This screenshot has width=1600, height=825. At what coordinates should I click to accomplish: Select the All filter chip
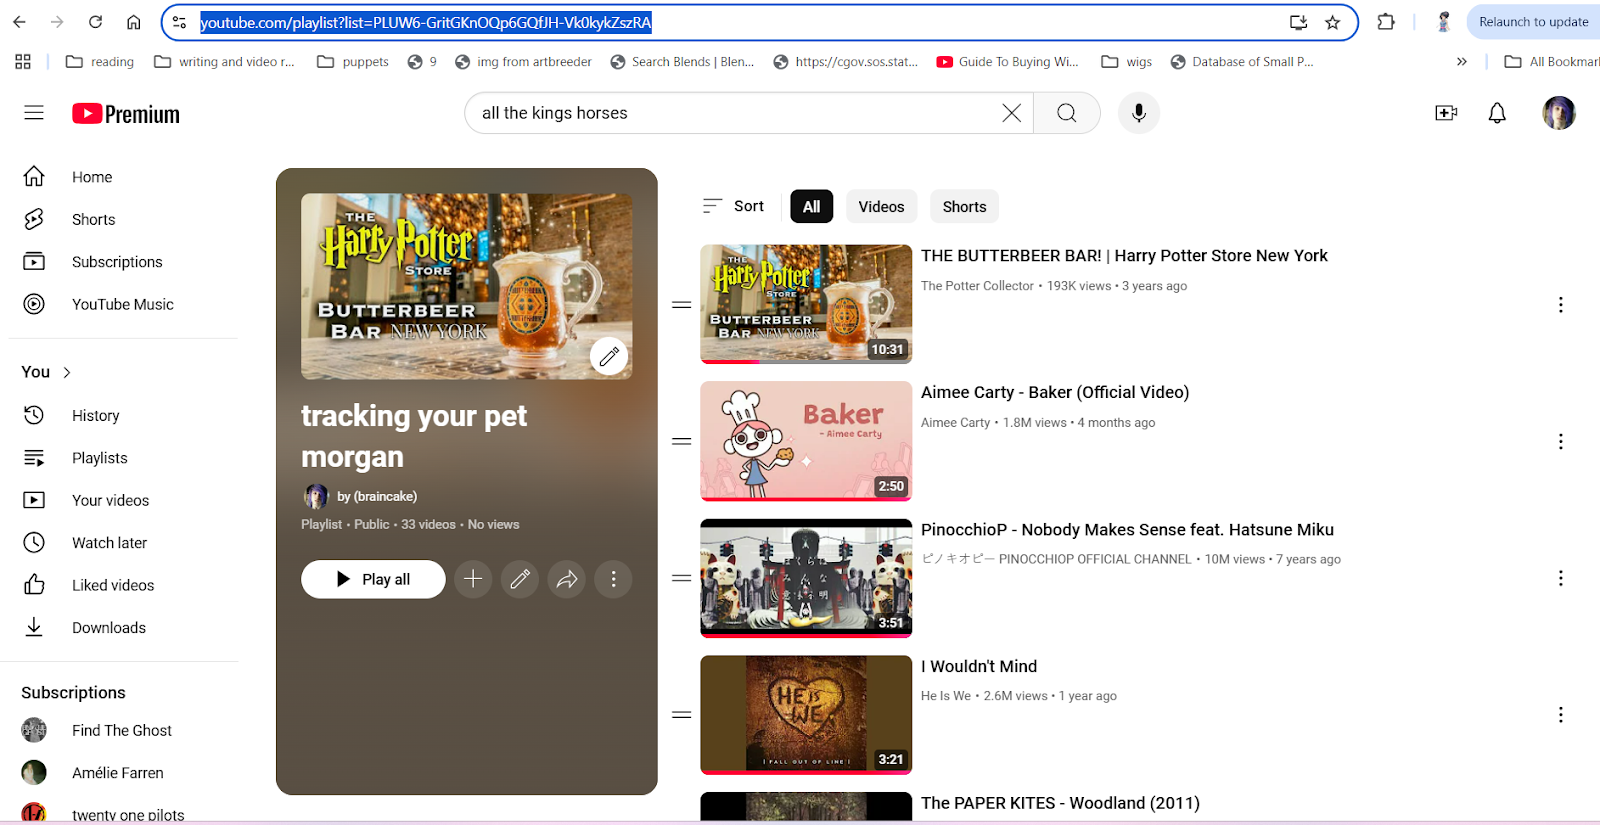pos(811,207)
